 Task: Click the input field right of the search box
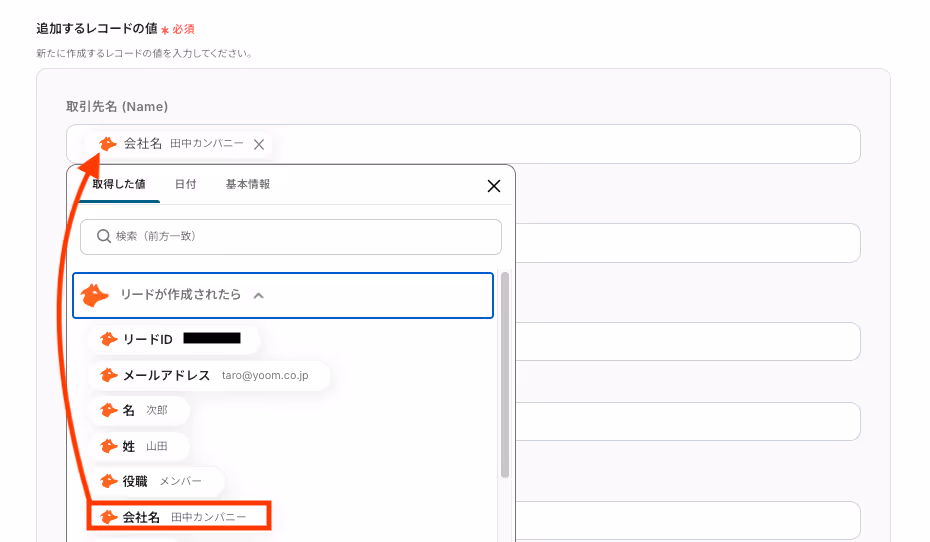pyautogui.click(x=688, y=243)
